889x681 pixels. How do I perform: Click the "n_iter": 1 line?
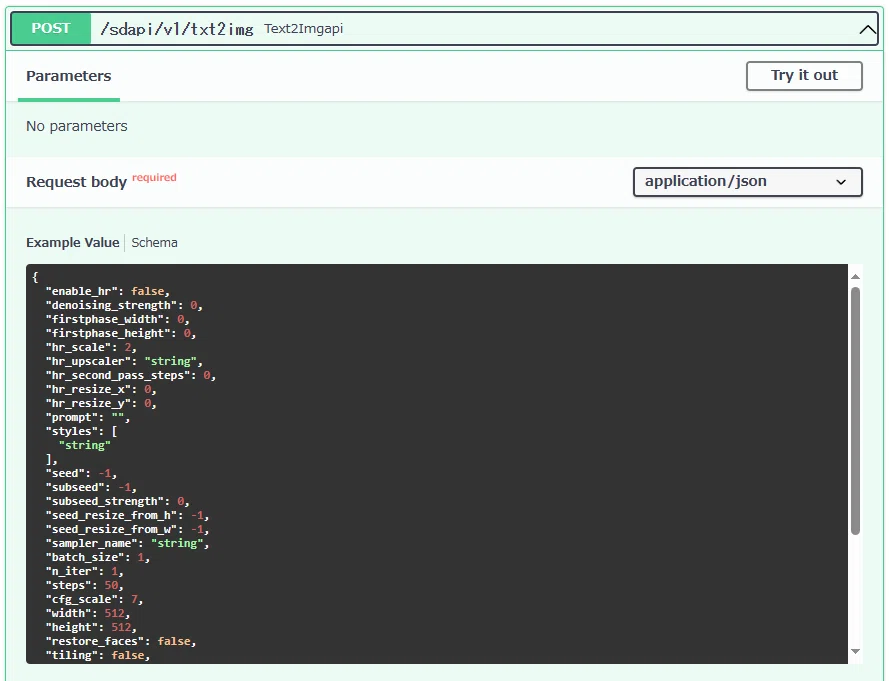[x=84, y=572]
